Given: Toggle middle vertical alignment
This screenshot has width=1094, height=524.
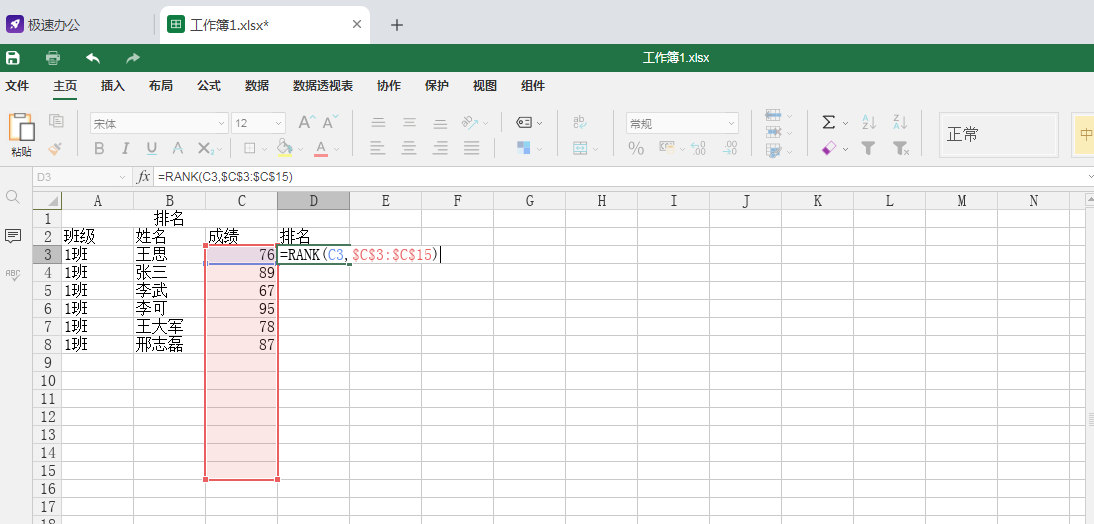Looking at the screenshot, I should coord(409,123).
